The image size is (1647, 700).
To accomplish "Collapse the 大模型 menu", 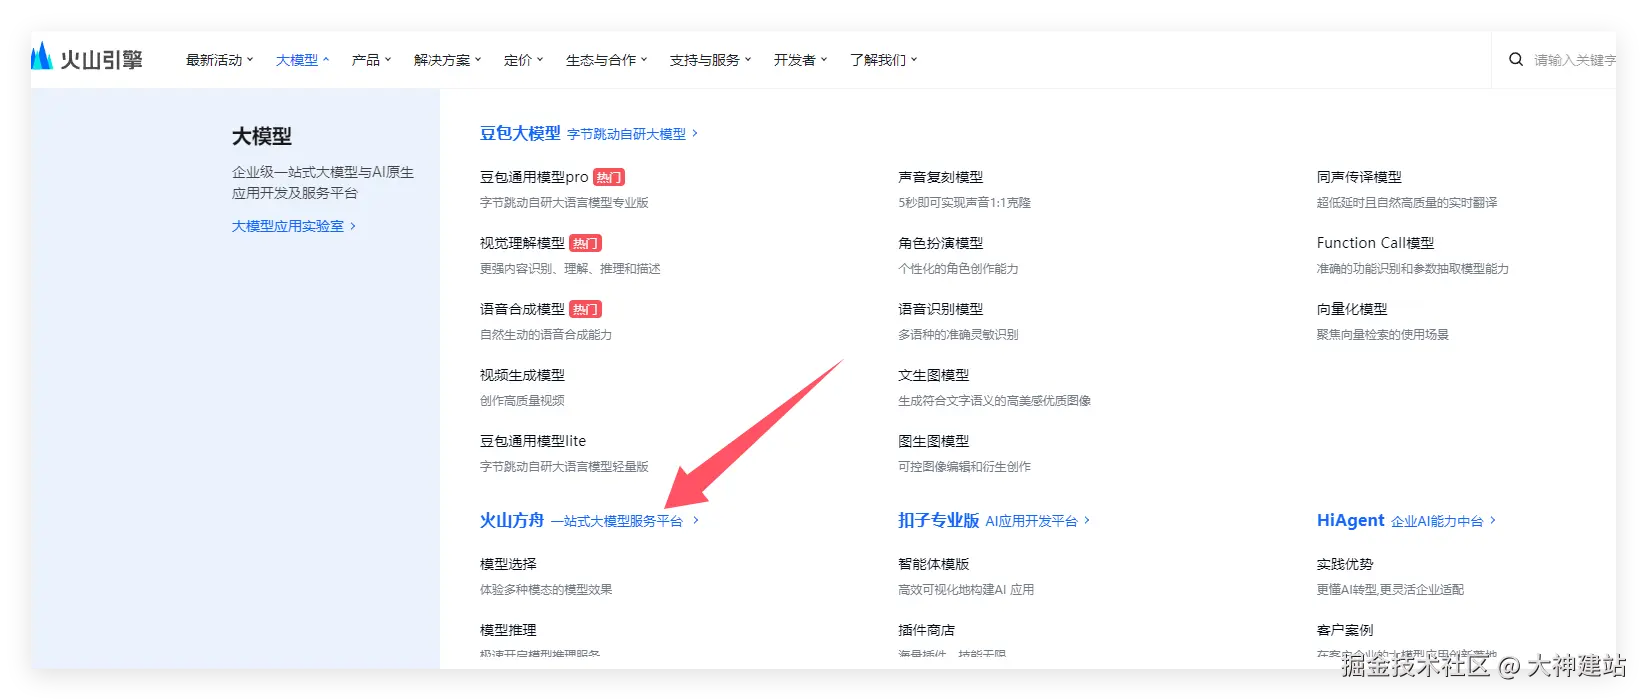I will 303,60.
